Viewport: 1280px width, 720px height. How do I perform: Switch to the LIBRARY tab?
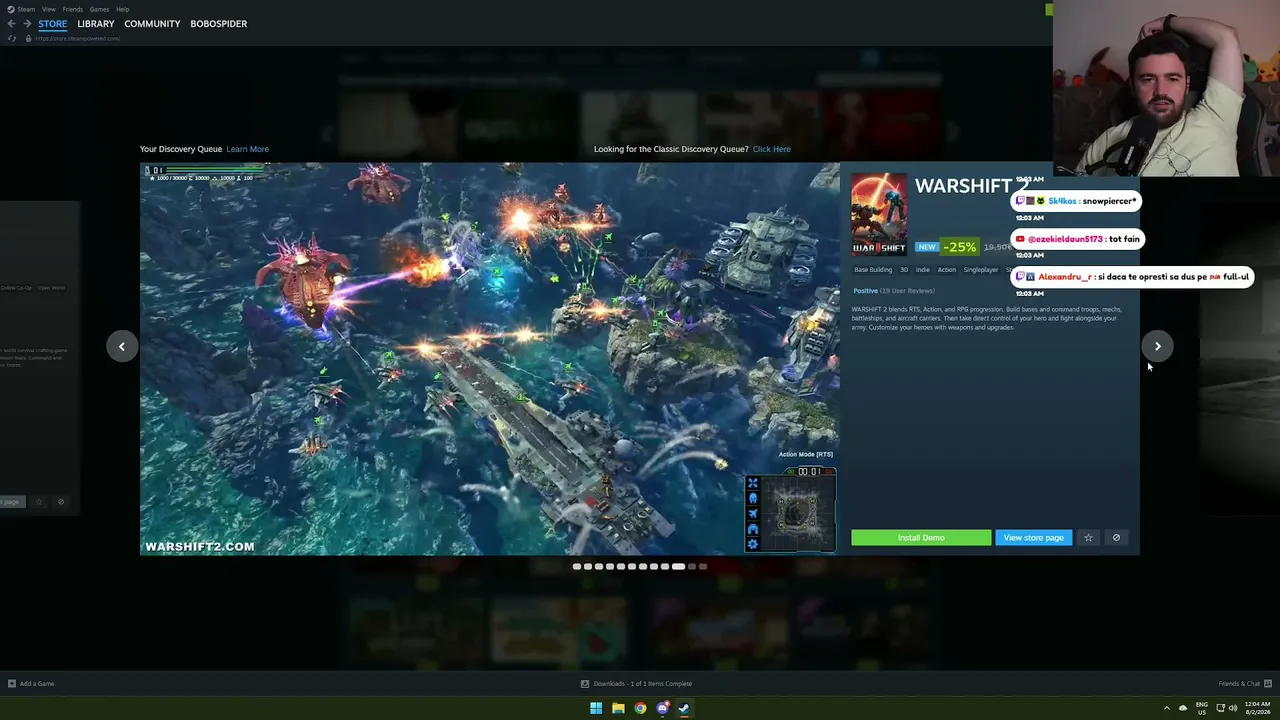pos(96,24)
